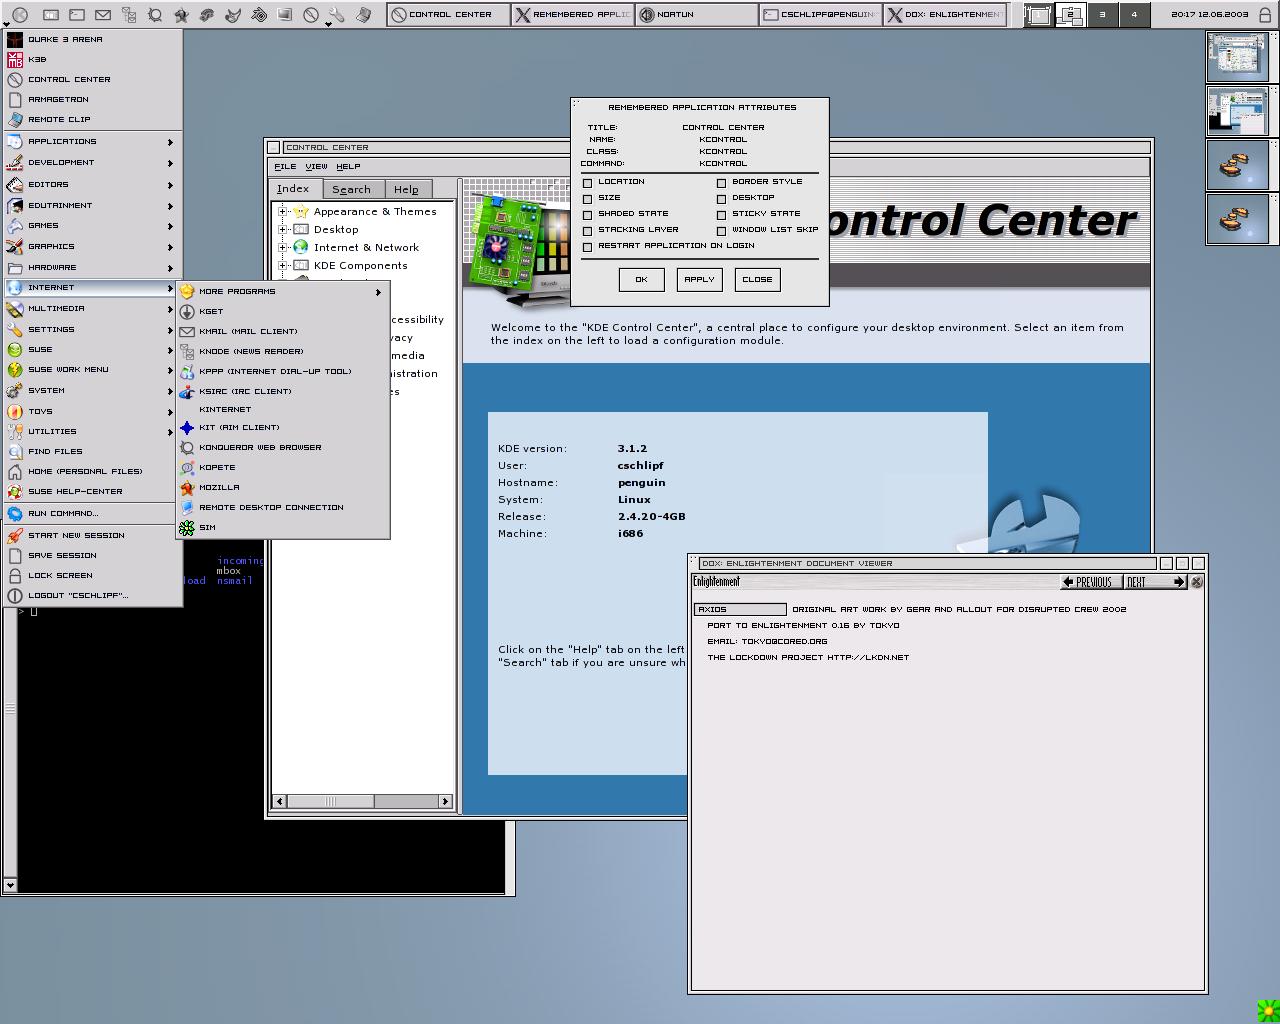Open the File menu in Control Center
Viewport: 1280px width, 1024px height.
(x=285, y=166)
